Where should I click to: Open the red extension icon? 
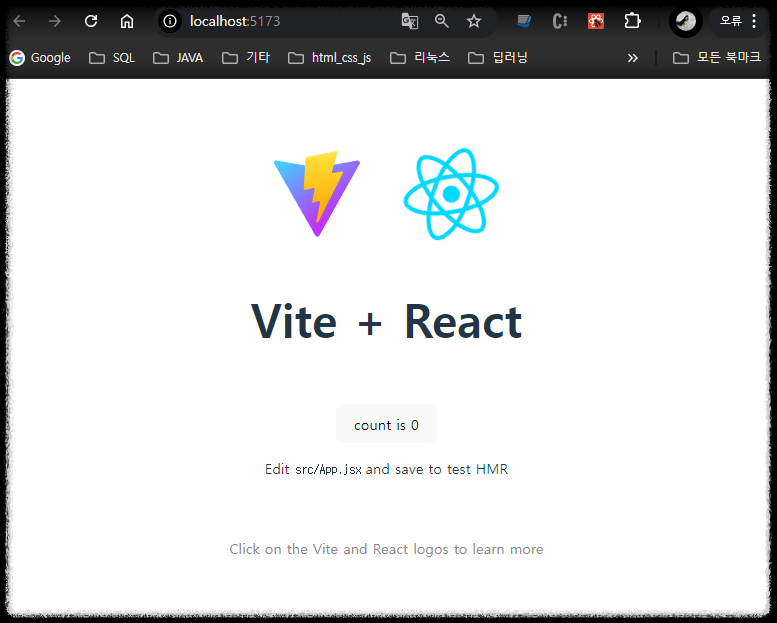[x=596, y=21]
